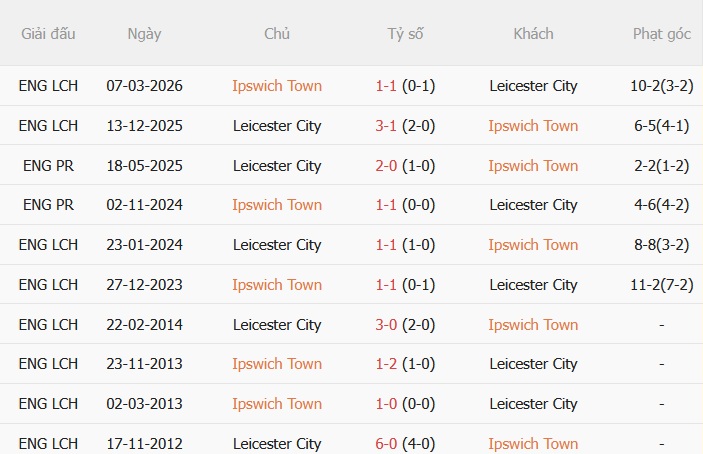The width and height of the screenshot is (703, 454).
Task: Select the Giải đấu column header
Action: click(48, 34)
